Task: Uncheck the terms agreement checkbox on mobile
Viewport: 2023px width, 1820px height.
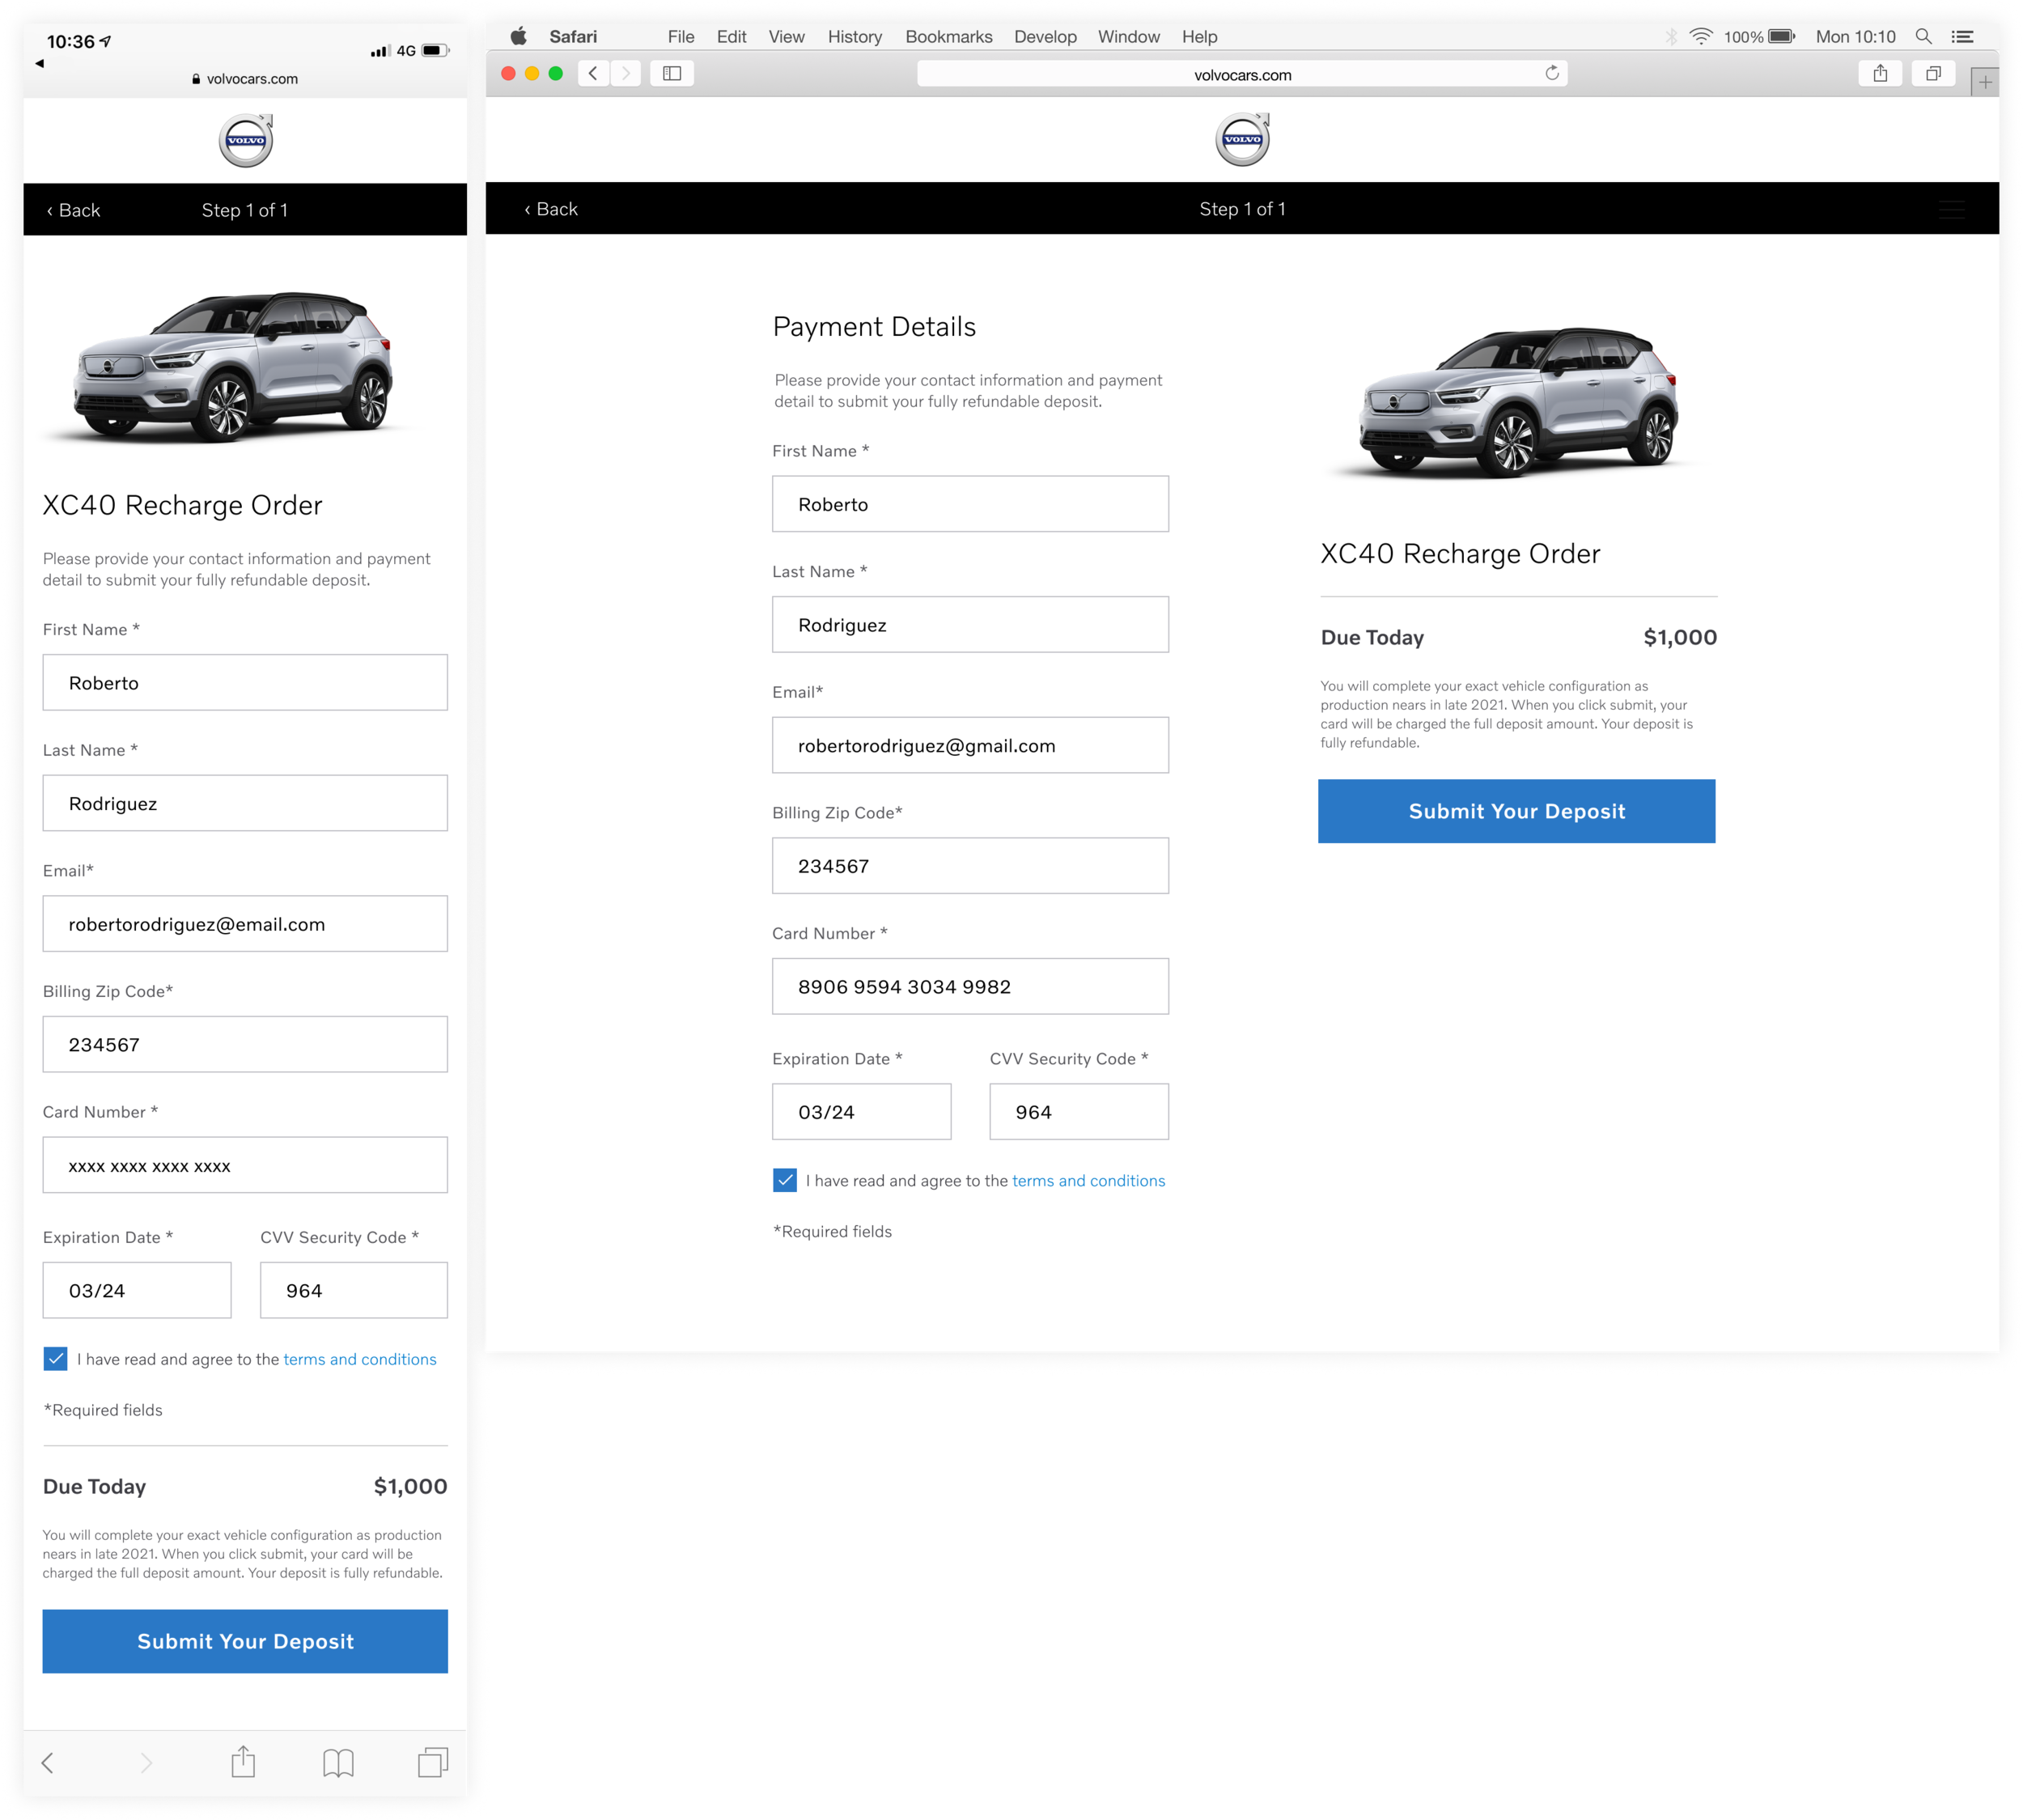Action: (55, 1358)
